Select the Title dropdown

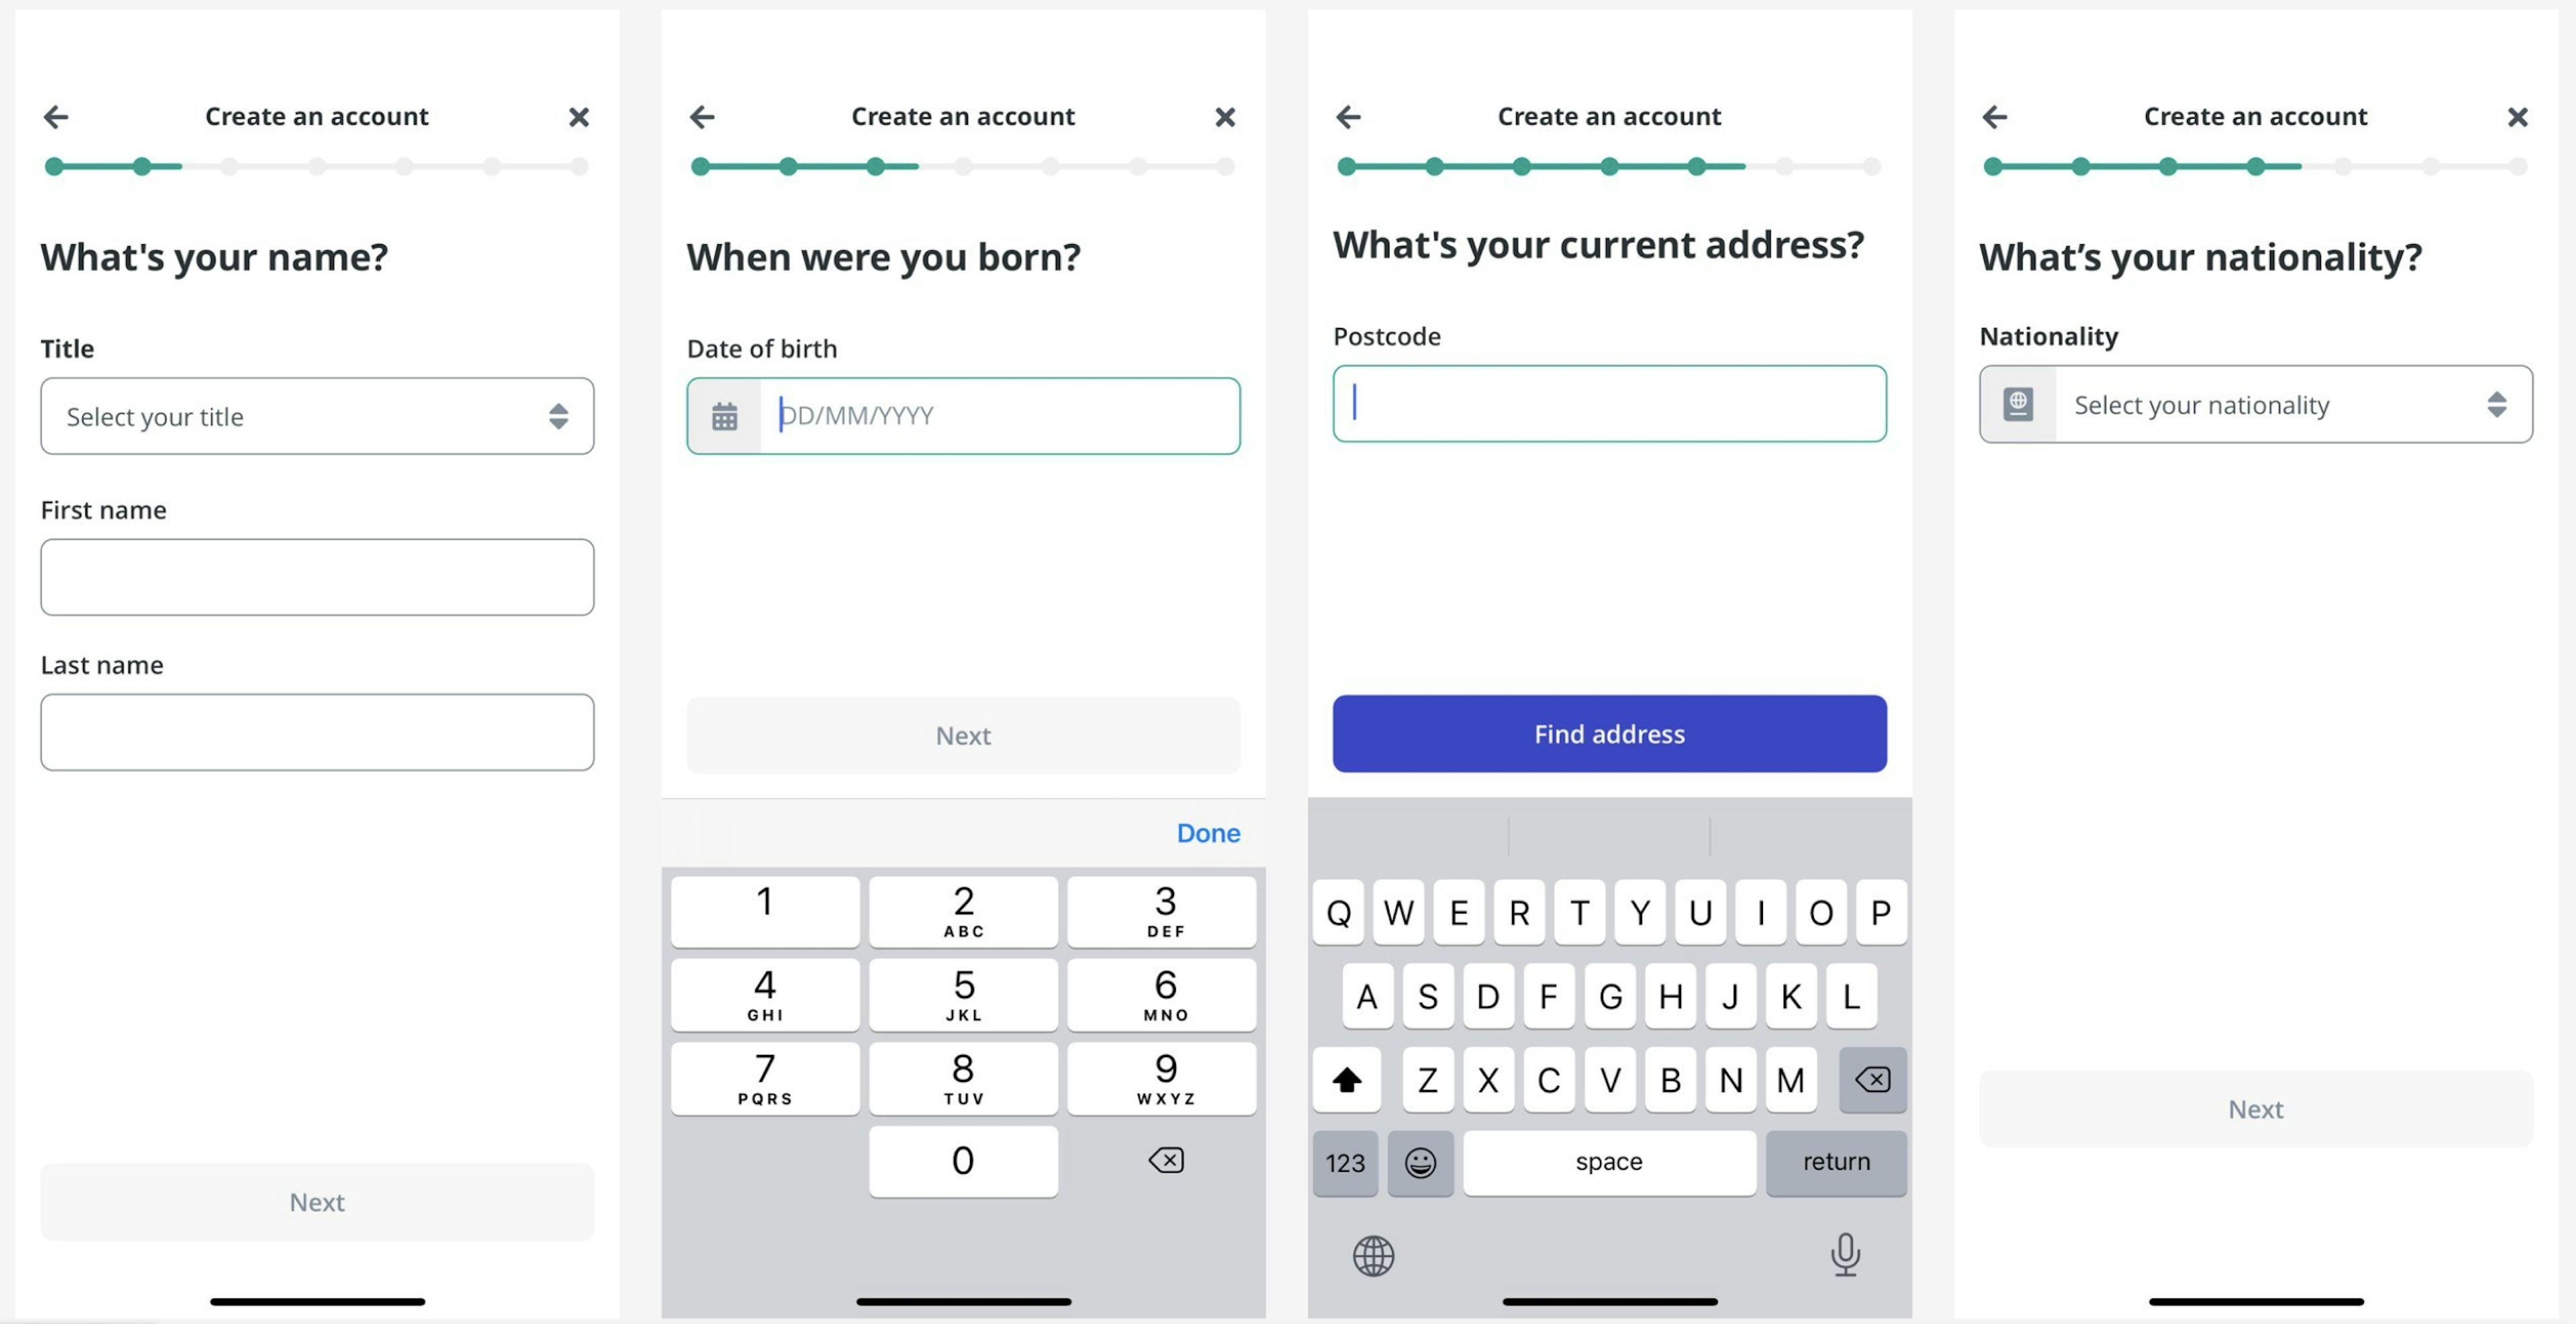[317, 415]
